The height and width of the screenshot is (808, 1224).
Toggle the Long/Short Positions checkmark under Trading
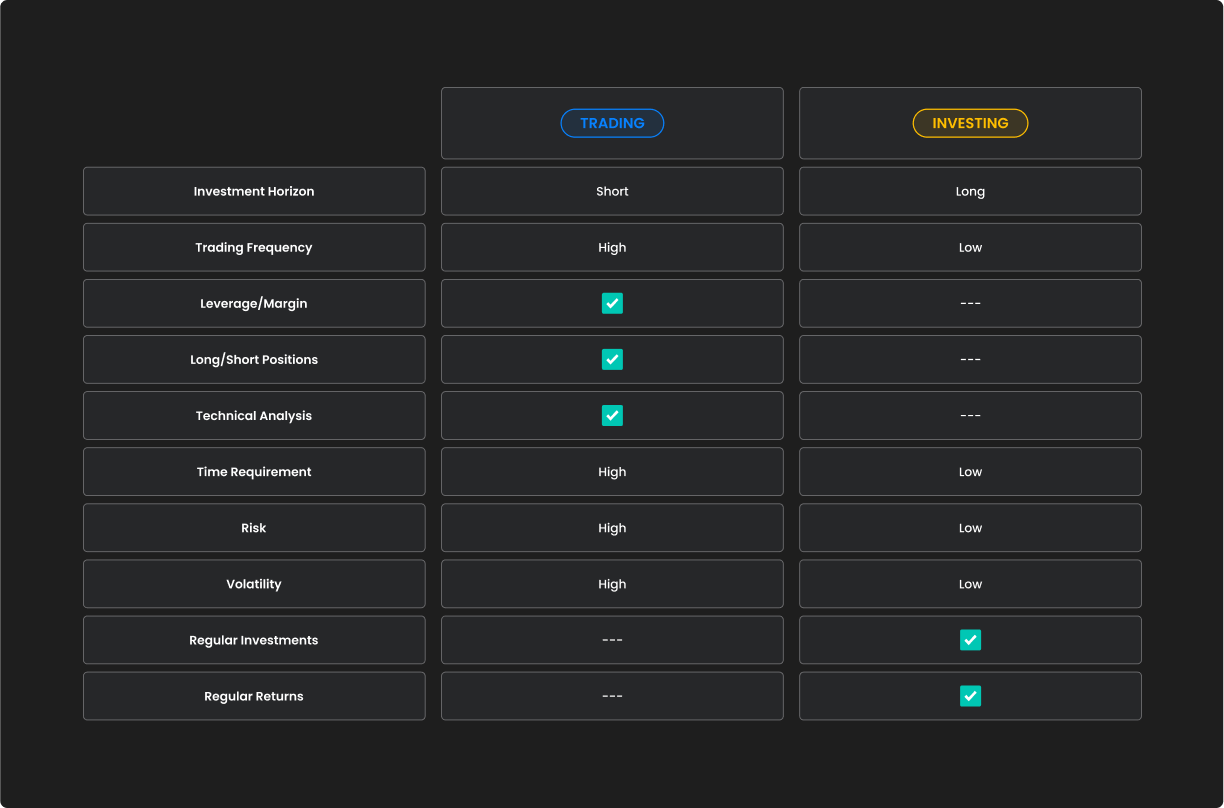pyautogui.click(x=612, y=359)
